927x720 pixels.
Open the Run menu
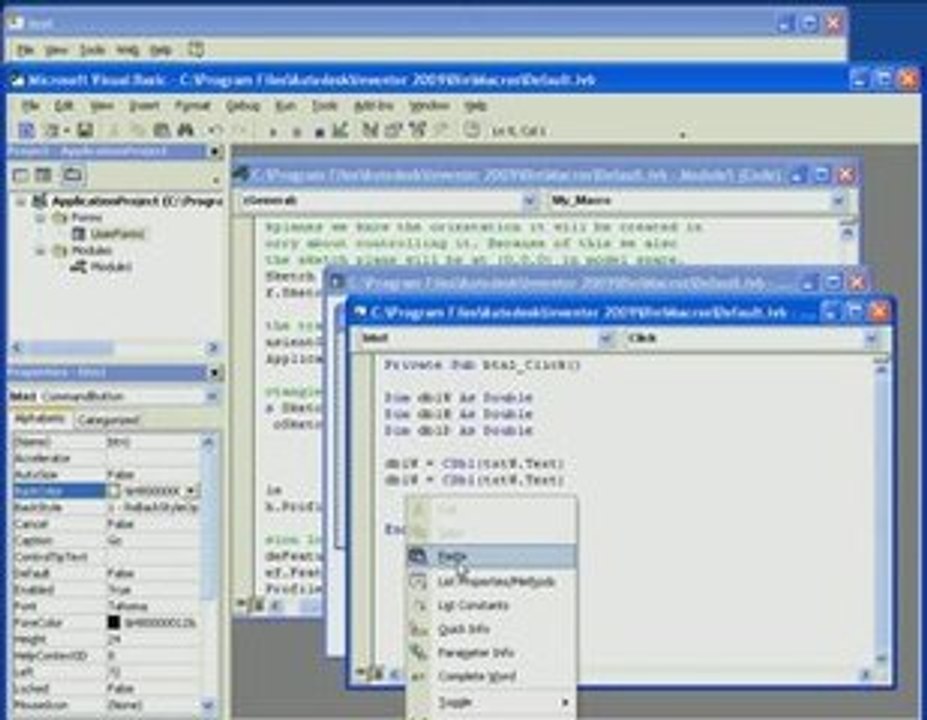click(x=286, y=106)
